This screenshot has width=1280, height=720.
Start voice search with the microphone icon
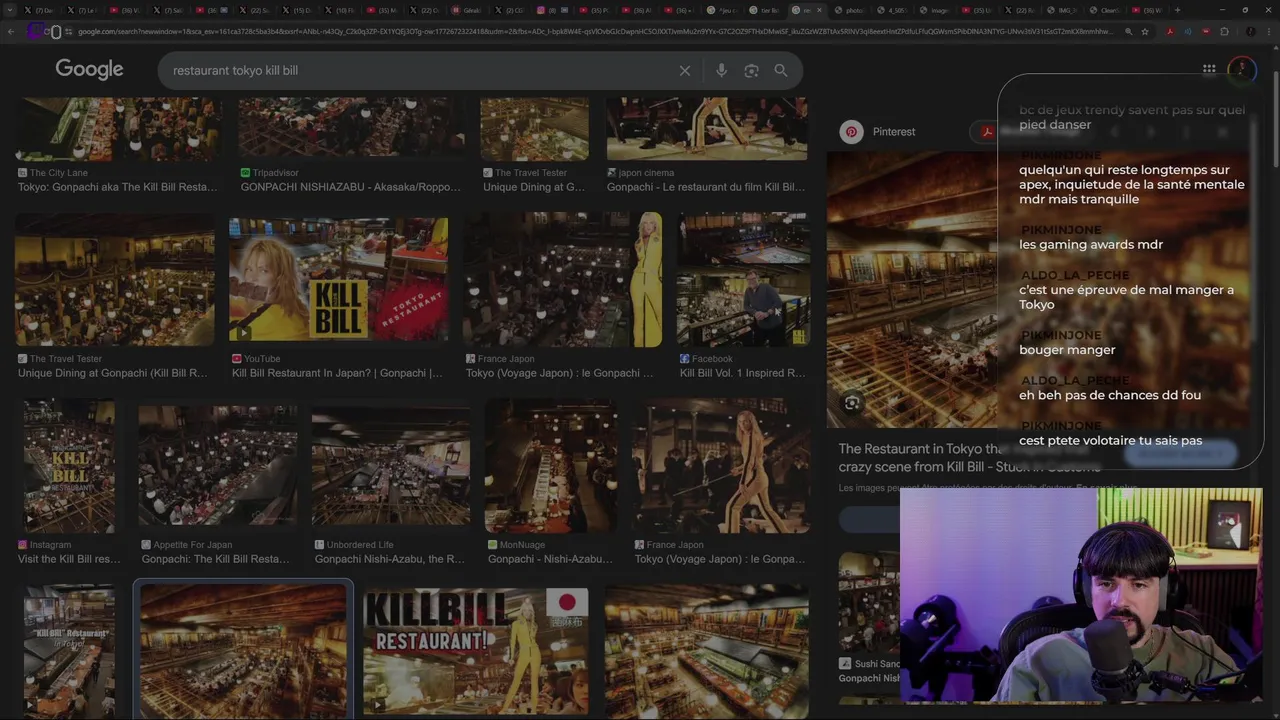pyautogui.click(x=721, y=71)
